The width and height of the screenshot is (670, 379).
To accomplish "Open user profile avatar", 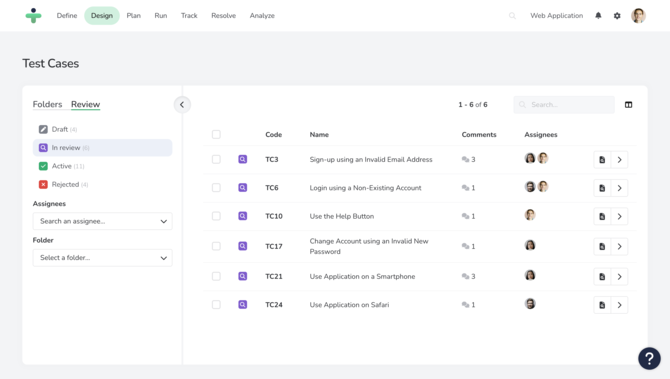I will (x=638, y=16).
